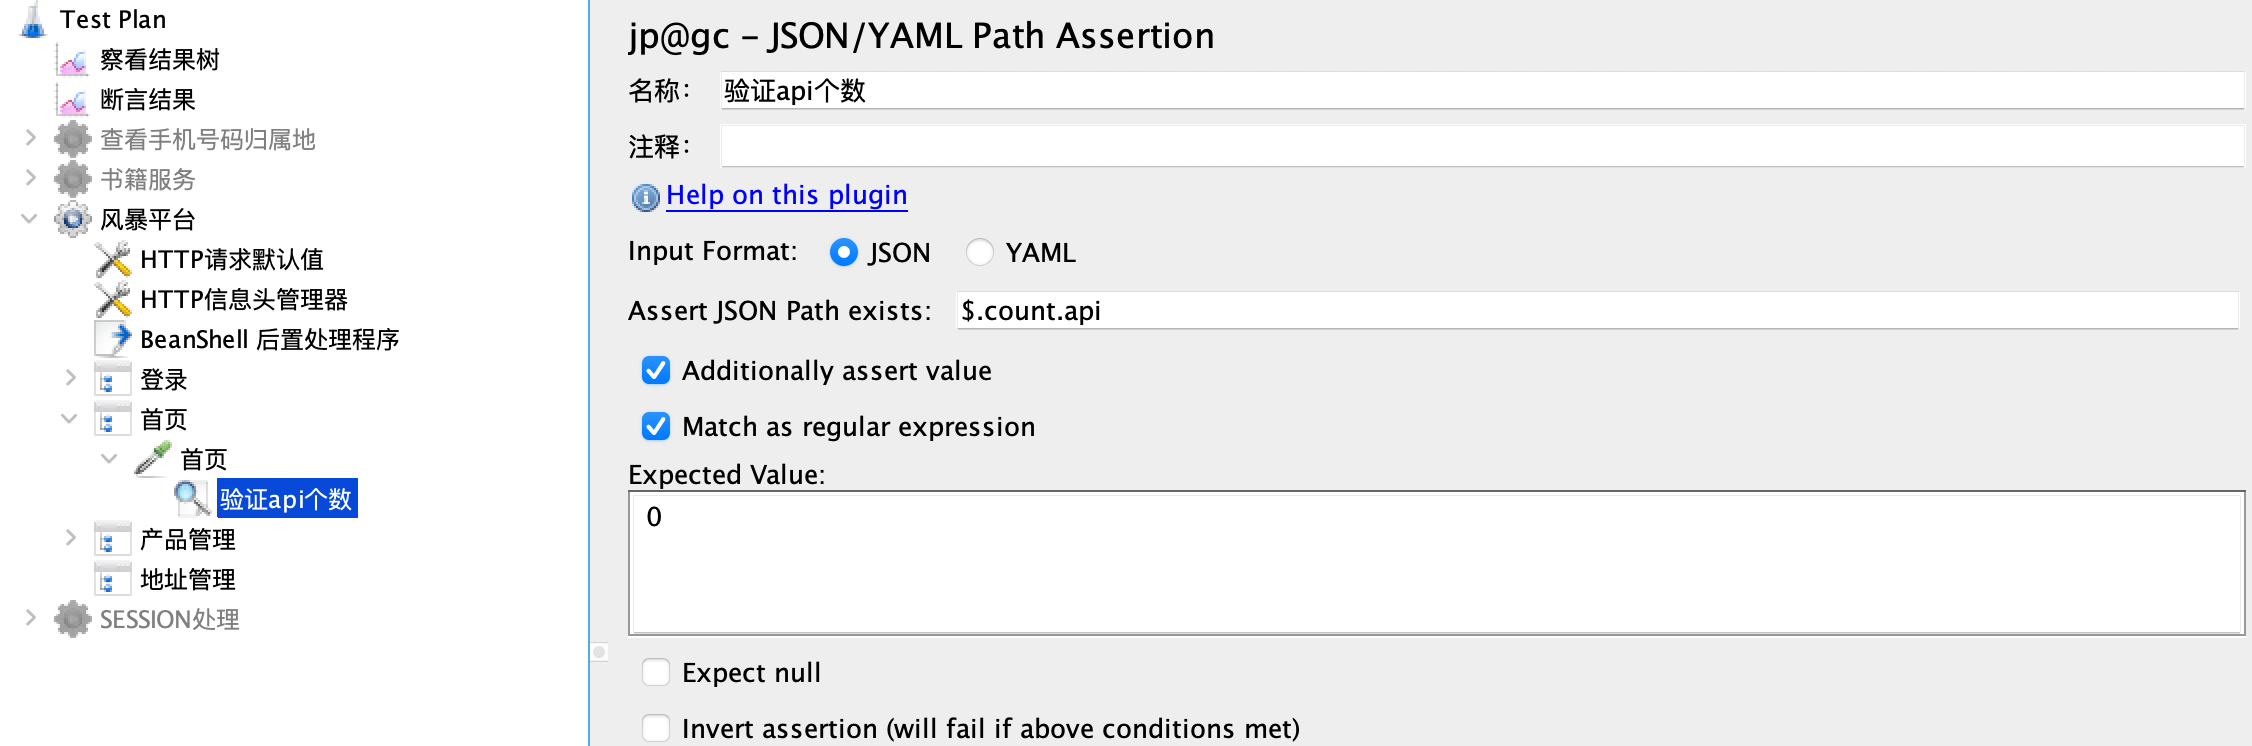
Task: Select the 断言结果 listener icon
Action: [x=73, y=100]
